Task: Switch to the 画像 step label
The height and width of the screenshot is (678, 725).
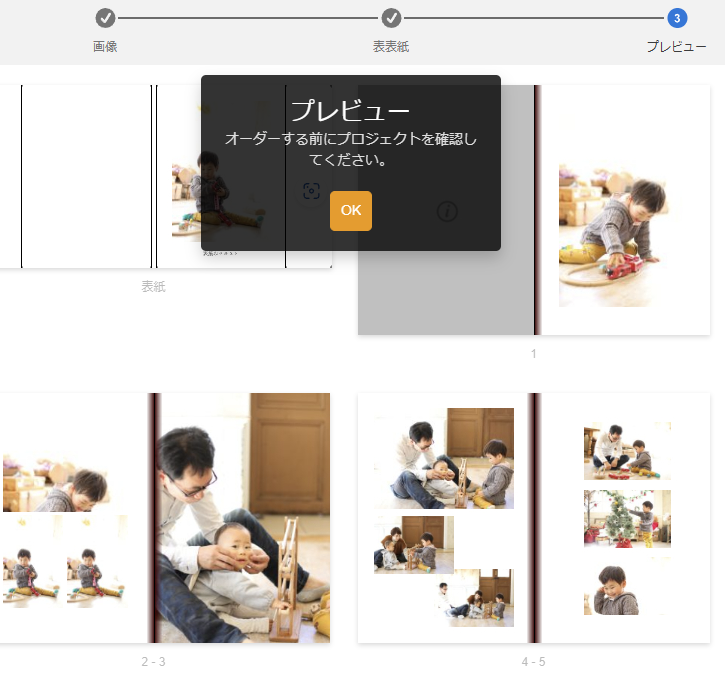Action: tap(105, 47)
